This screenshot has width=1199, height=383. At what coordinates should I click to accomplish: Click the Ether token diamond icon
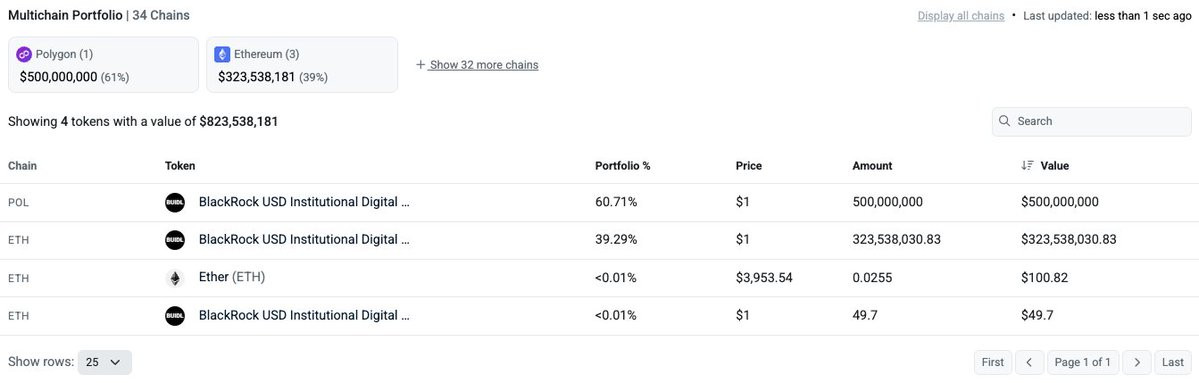[x=175, y=278]
